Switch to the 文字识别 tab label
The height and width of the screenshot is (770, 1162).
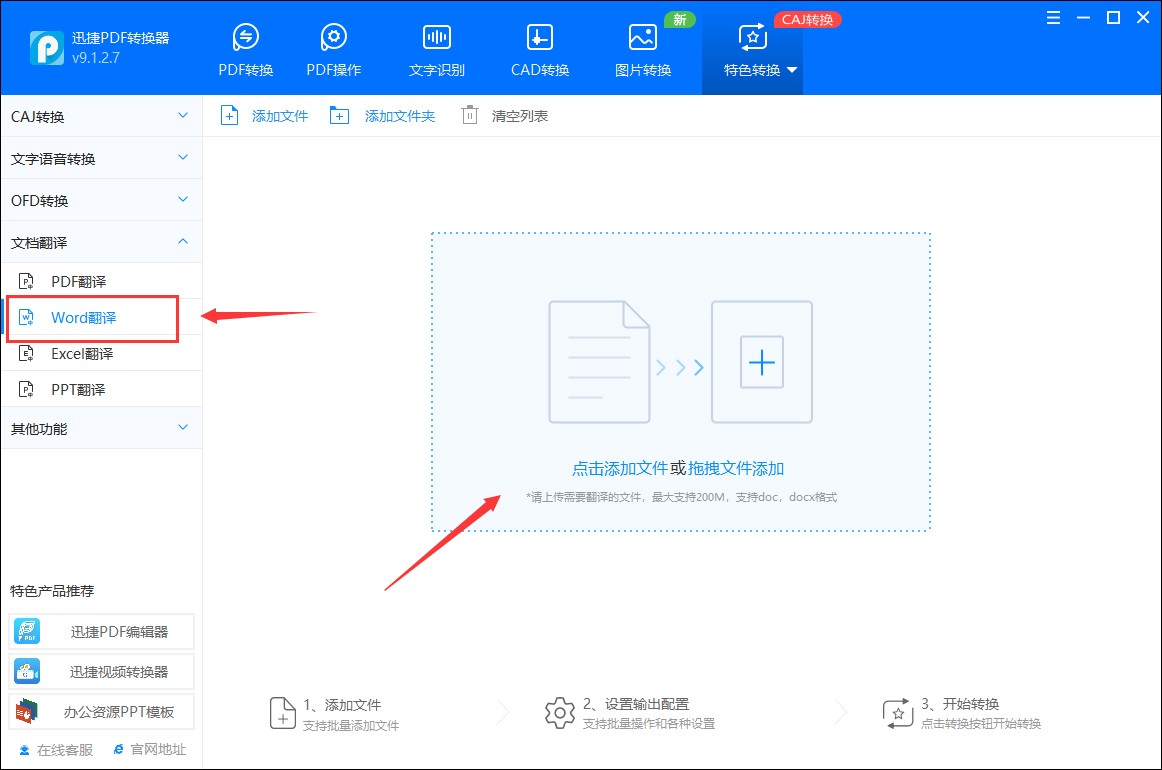point(436,70)
